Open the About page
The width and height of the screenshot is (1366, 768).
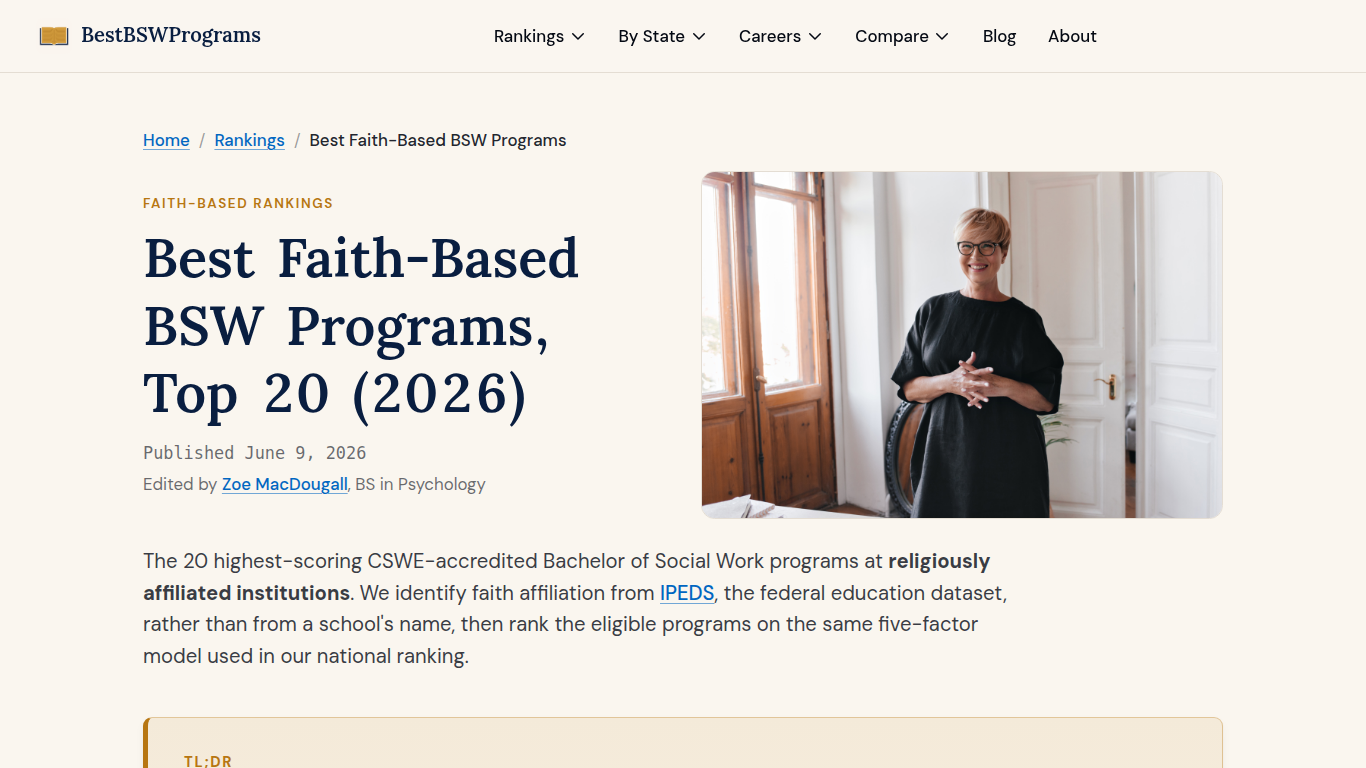[1072, 36]
